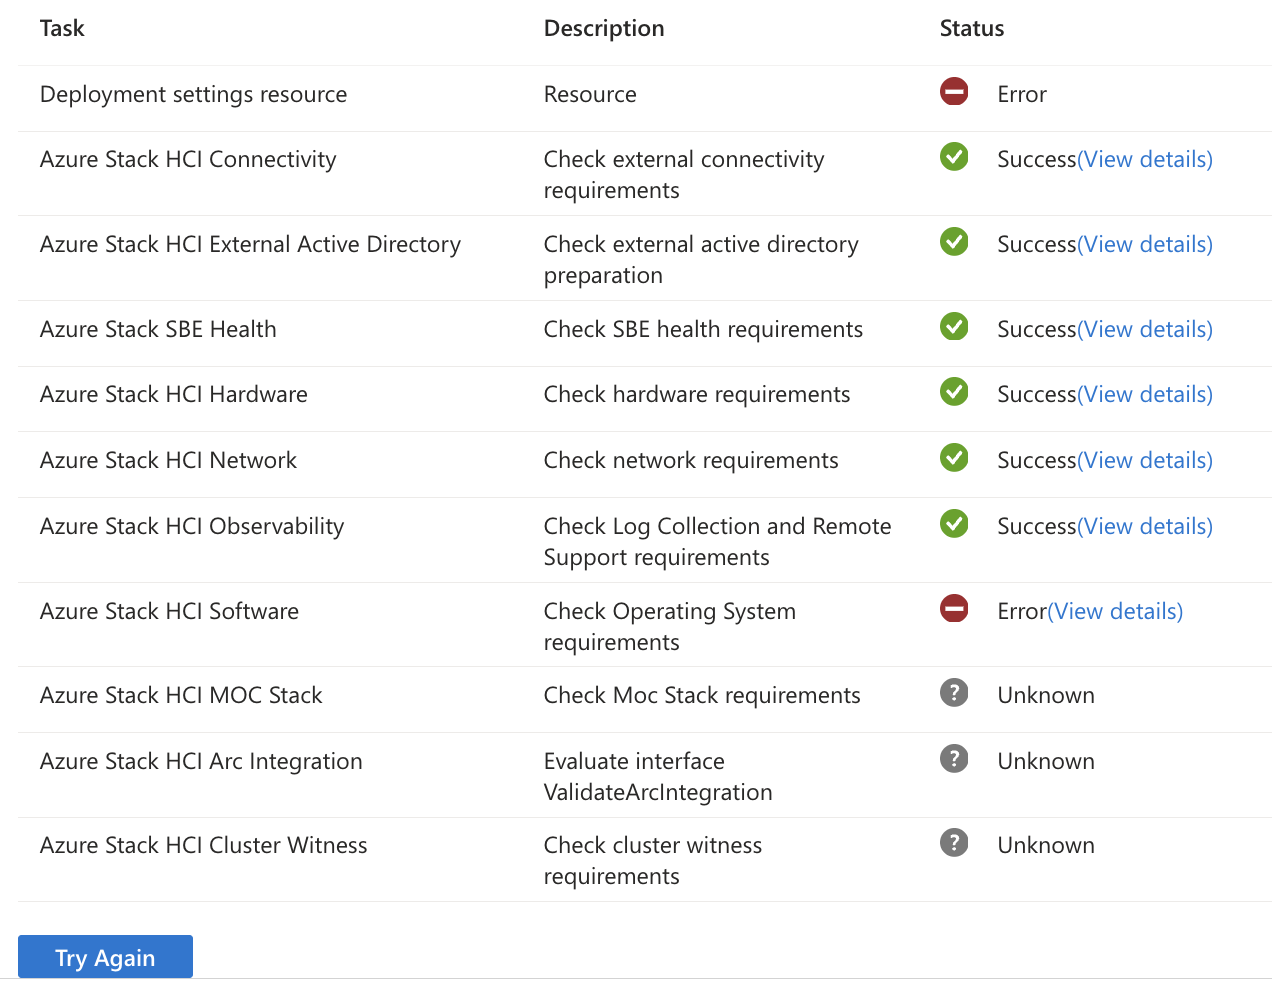This screenshot has height=996, width=1272.
Task: Select 'Azure Stack HCI Network' task text
Action: tap(168, 461)
